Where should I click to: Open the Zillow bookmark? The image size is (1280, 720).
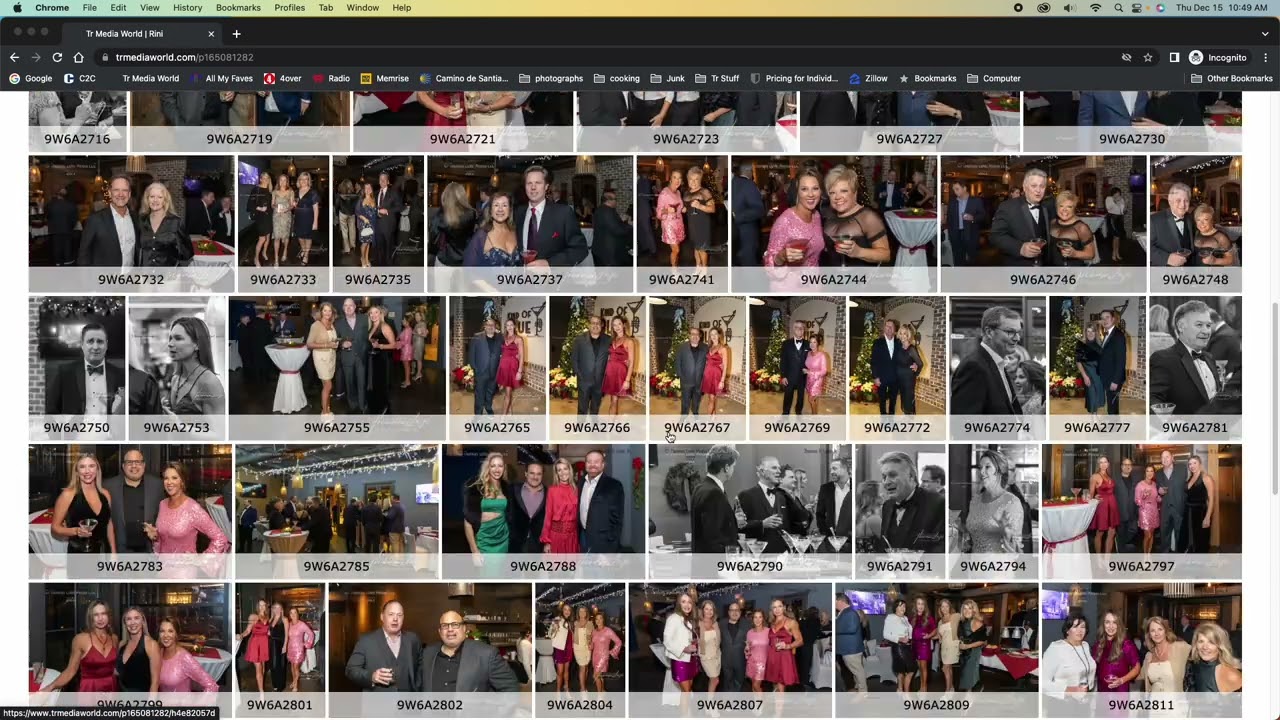coord(869,78)
